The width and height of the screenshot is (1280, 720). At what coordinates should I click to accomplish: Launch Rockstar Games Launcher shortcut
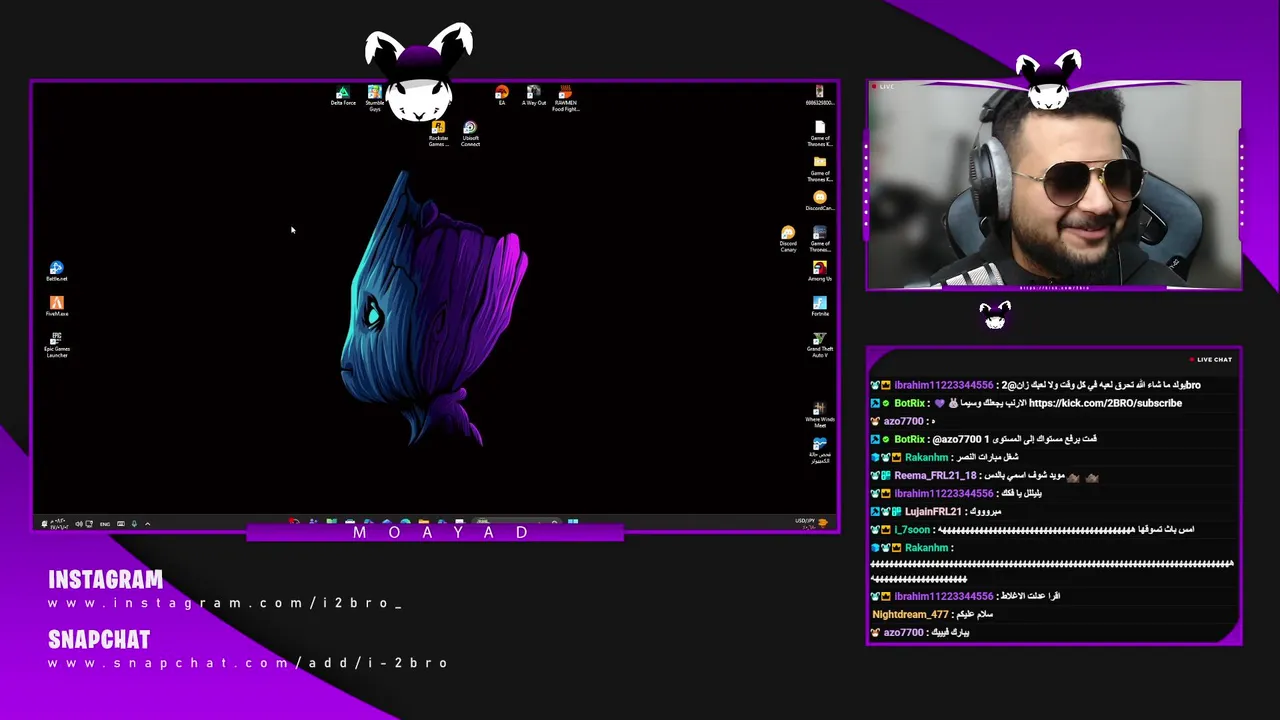coord(438,134)
